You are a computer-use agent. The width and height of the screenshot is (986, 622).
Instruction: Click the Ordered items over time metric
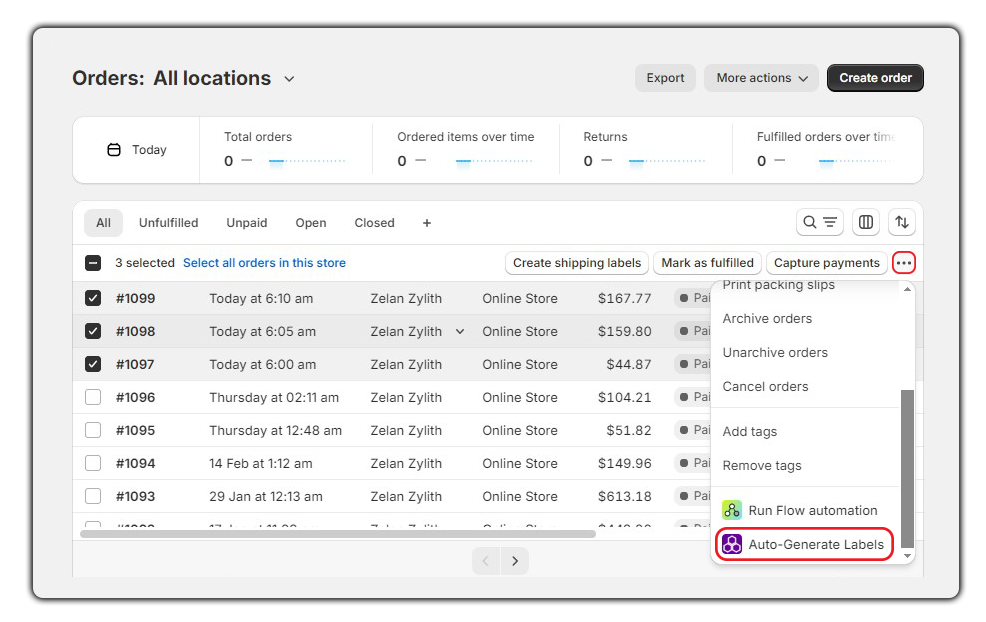click(466, 150)
